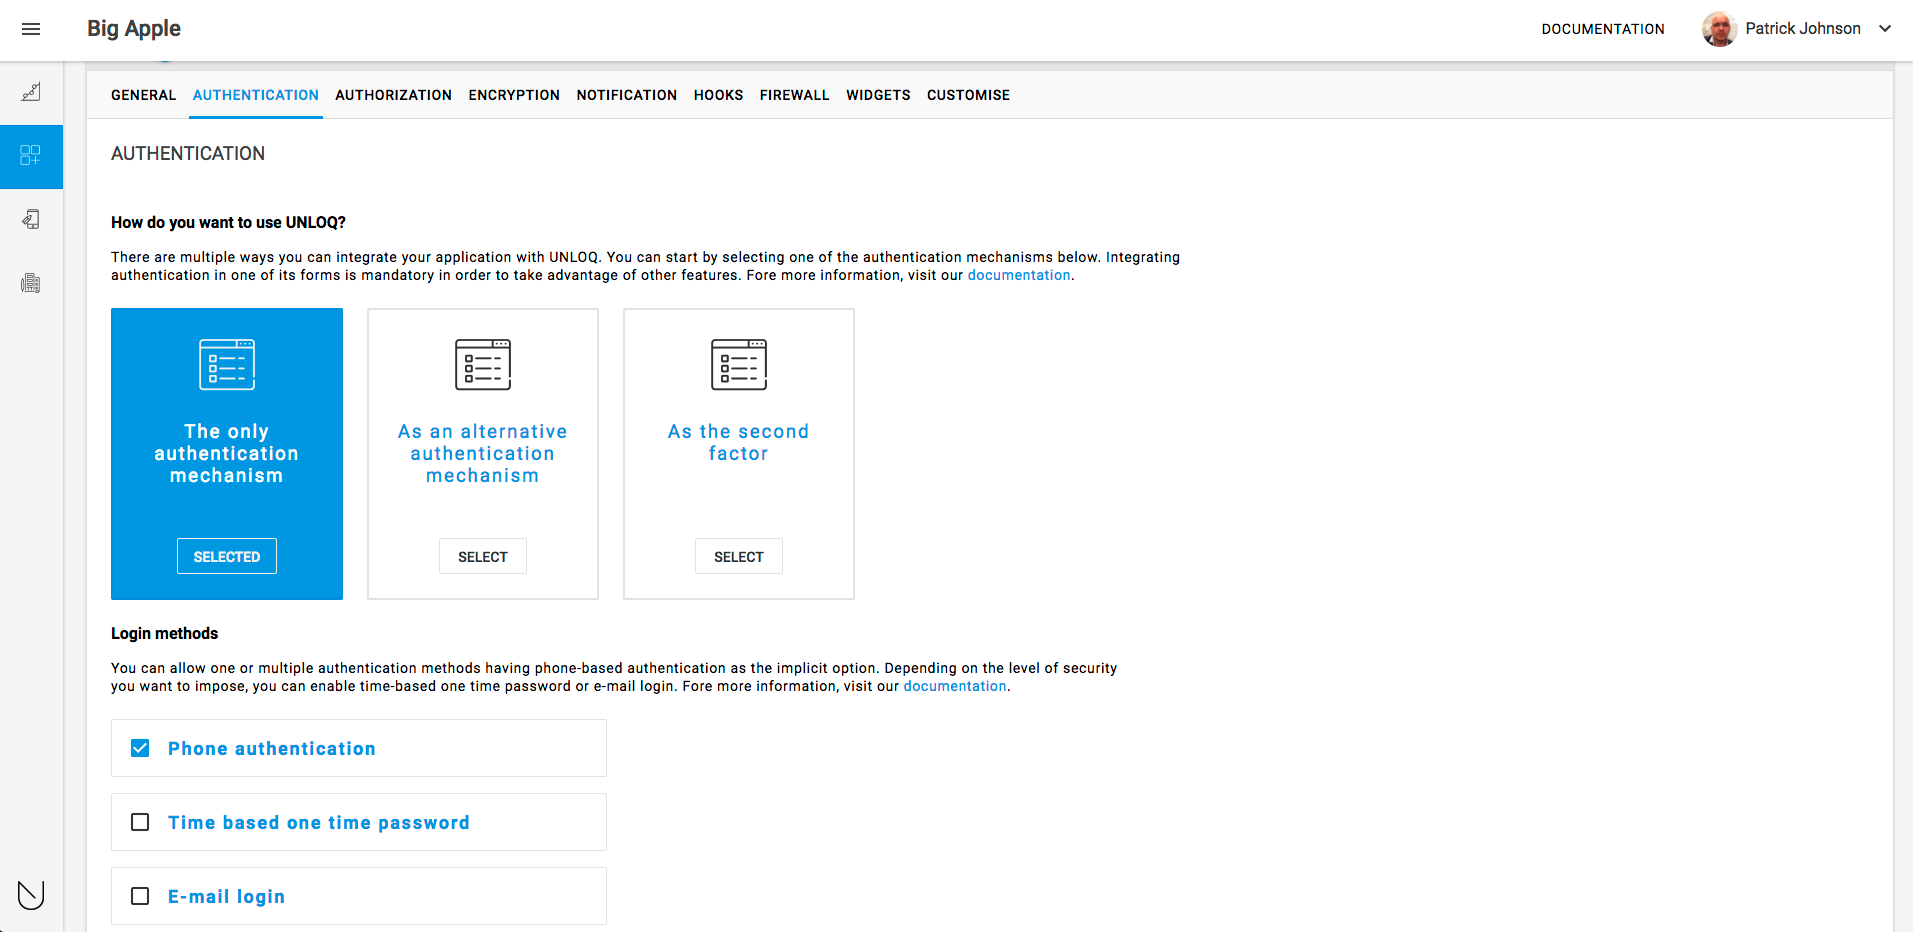Click the E-mail login label
This screenshot has height=932, width=1913.
tap(227, 896)
